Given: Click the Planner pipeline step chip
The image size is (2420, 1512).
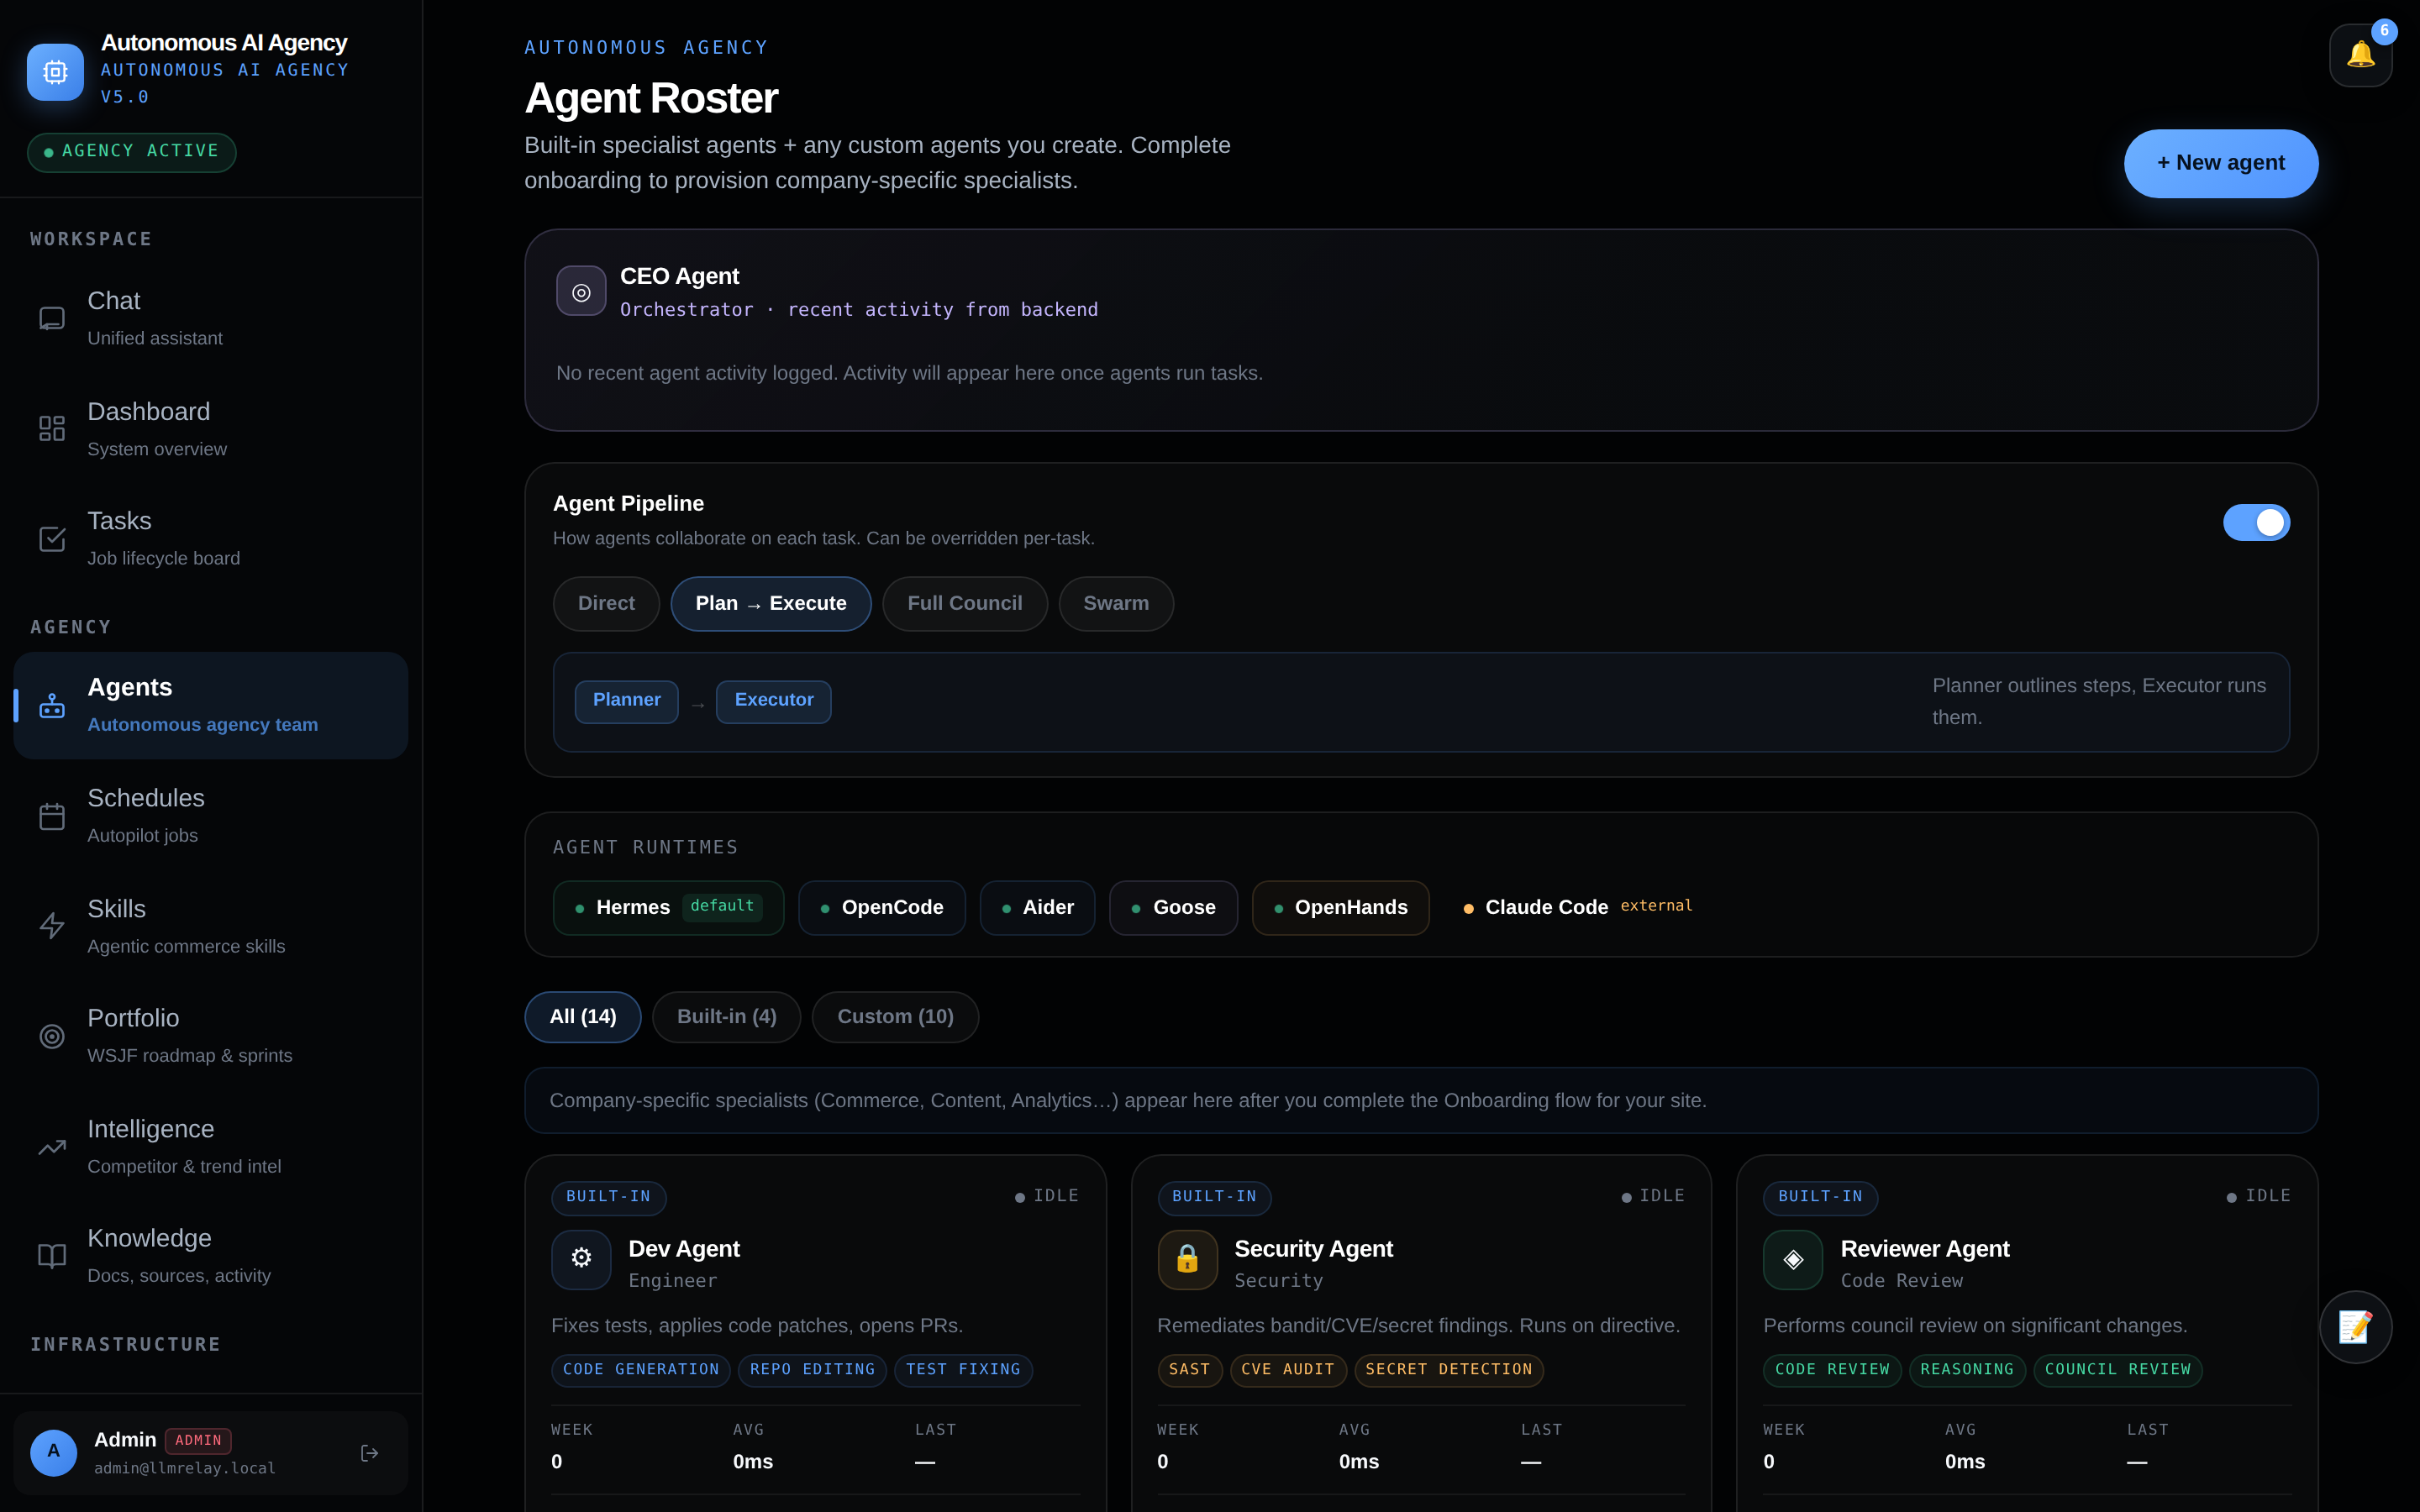Looking at the screenshot, I should 627,701.
